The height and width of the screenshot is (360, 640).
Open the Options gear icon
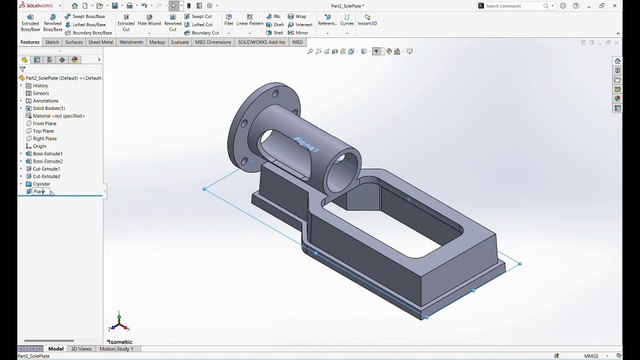210,6
